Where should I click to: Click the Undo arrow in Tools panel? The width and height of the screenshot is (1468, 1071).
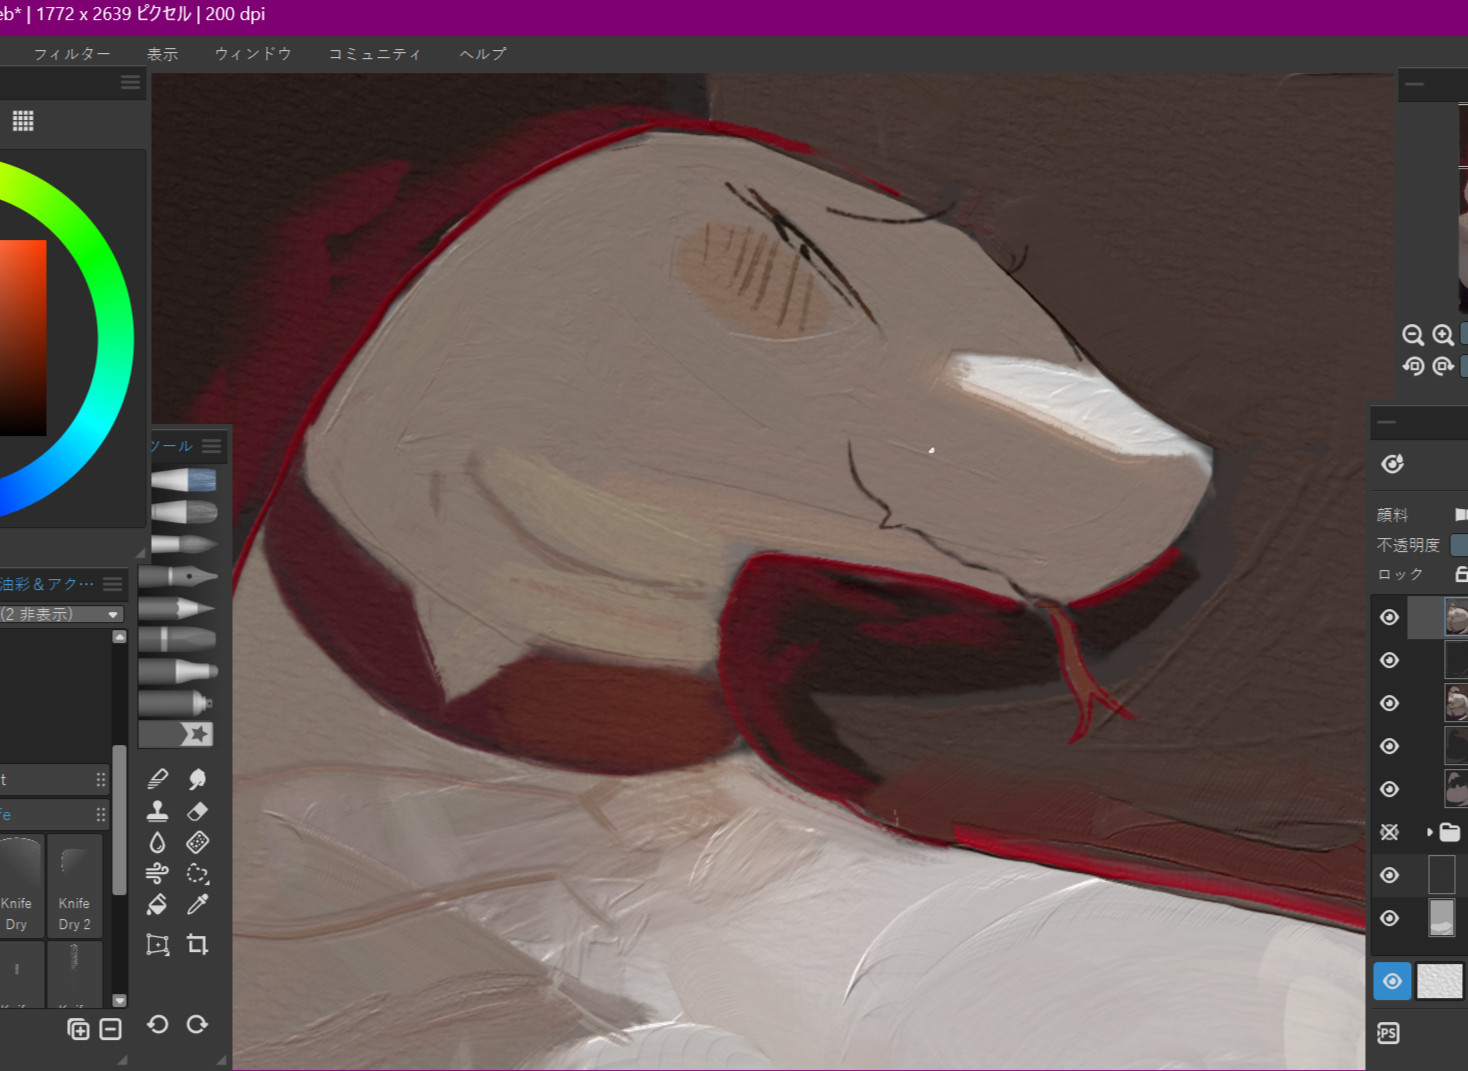157,1024
